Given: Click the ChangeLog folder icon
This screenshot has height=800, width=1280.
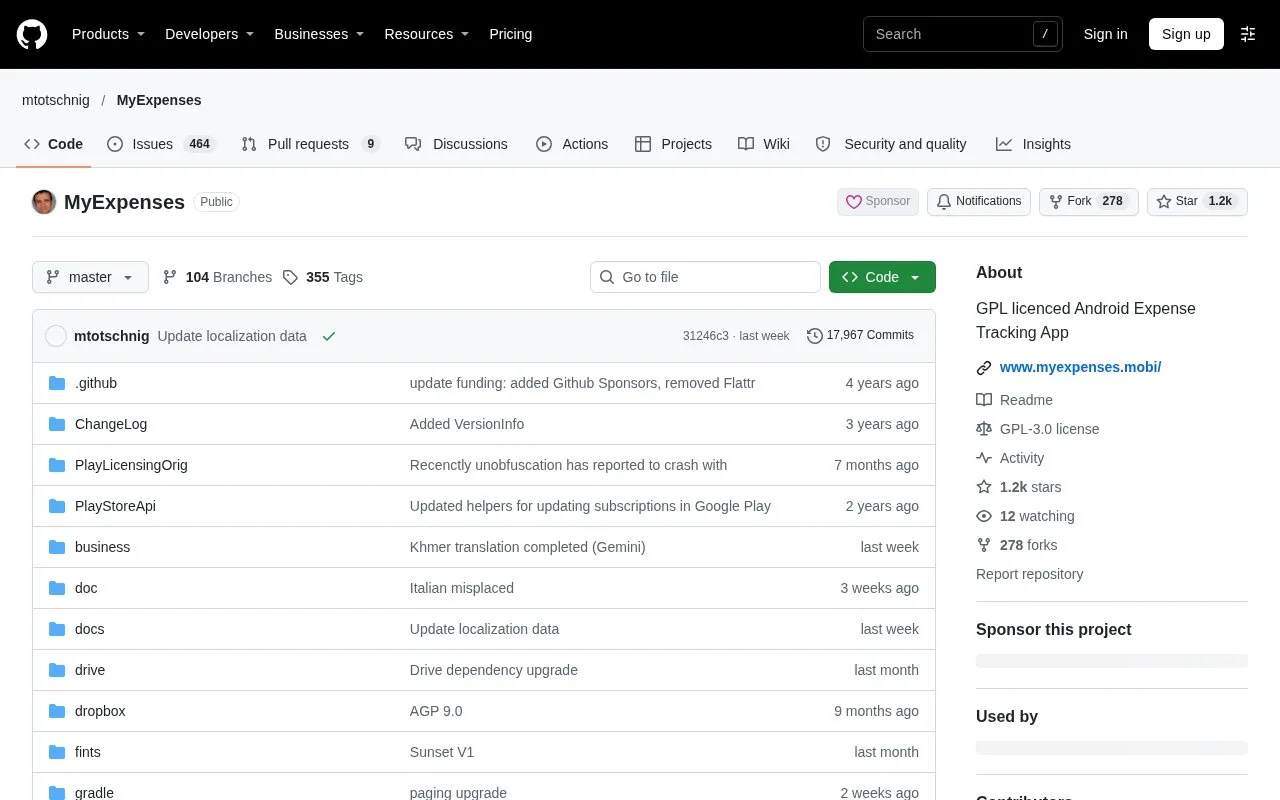Looking at the screenshot, I should (57, 424).
